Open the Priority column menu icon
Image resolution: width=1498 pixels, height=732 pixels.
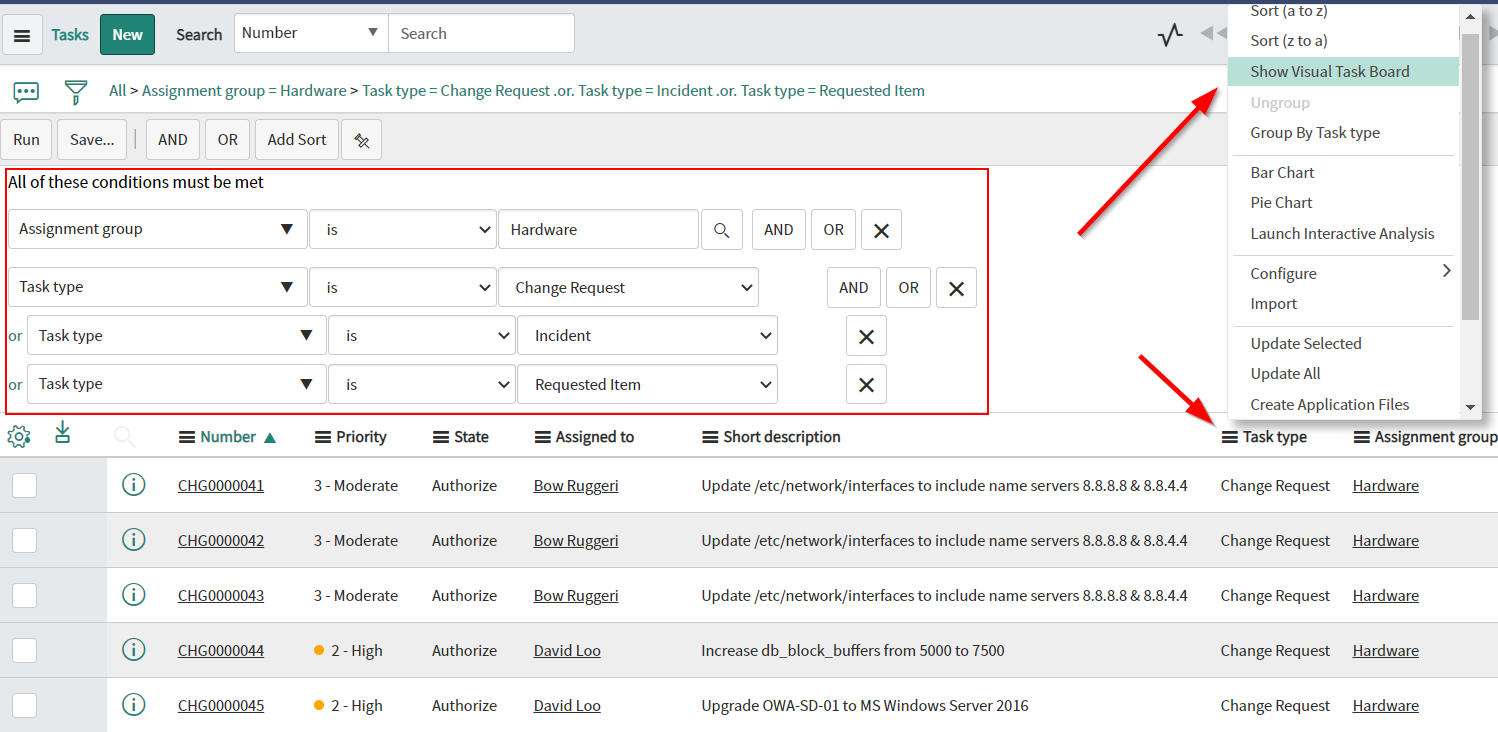322,437
